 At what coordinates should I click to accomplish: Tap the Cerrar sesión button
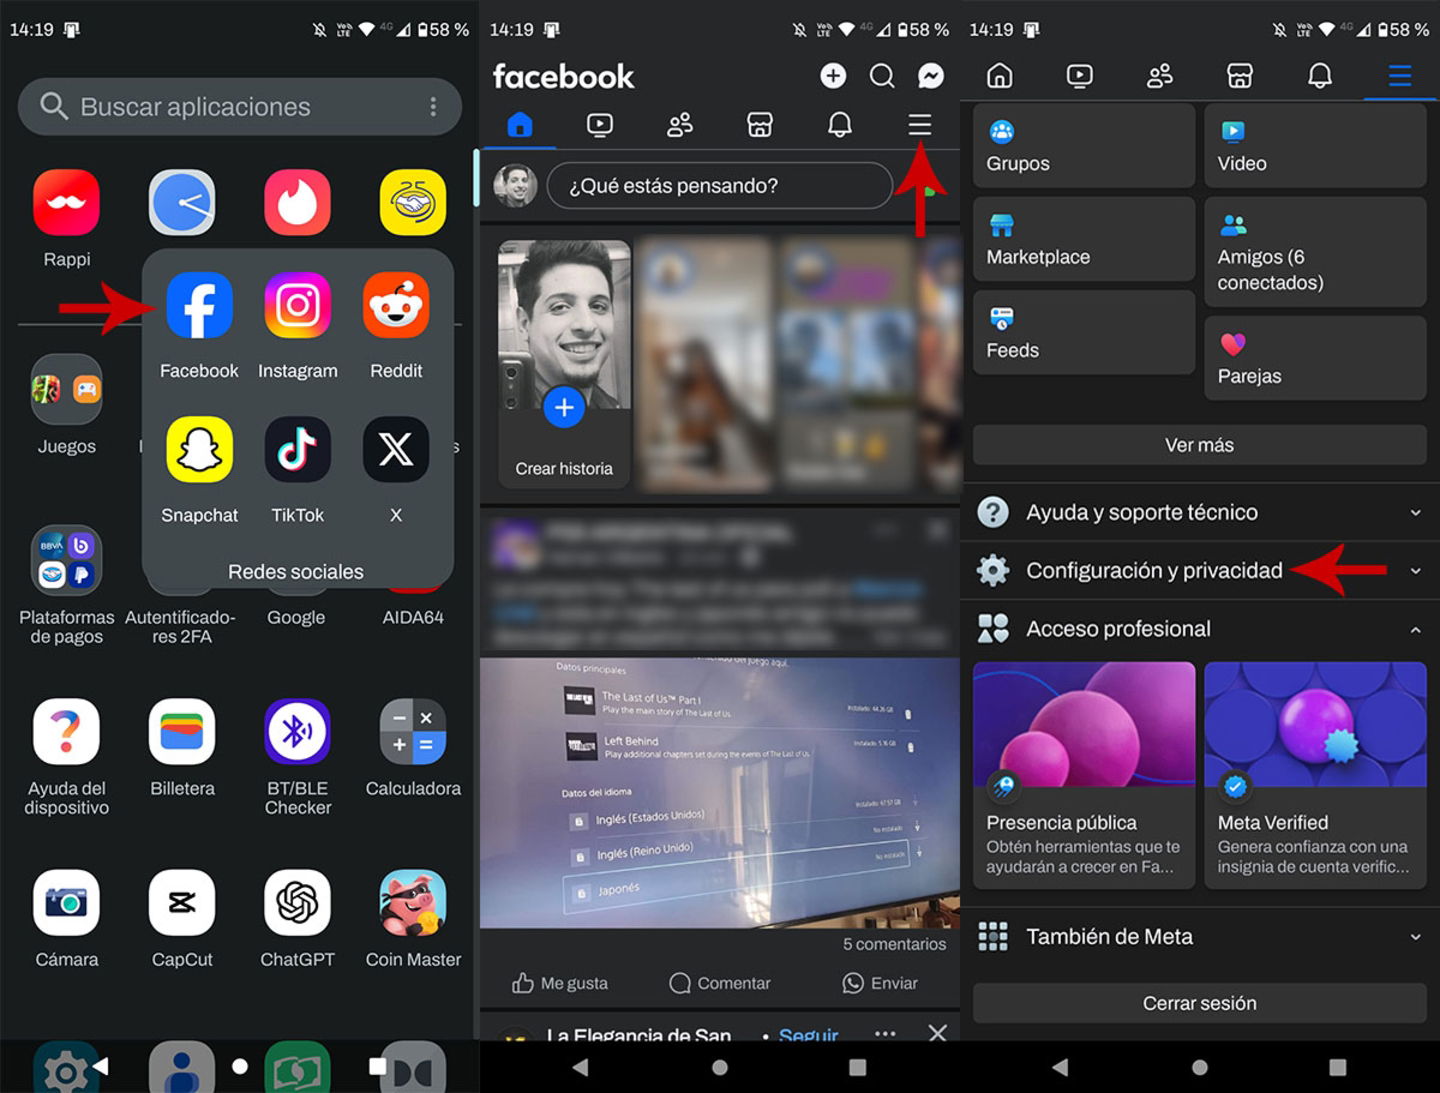pos(1200,1003)
